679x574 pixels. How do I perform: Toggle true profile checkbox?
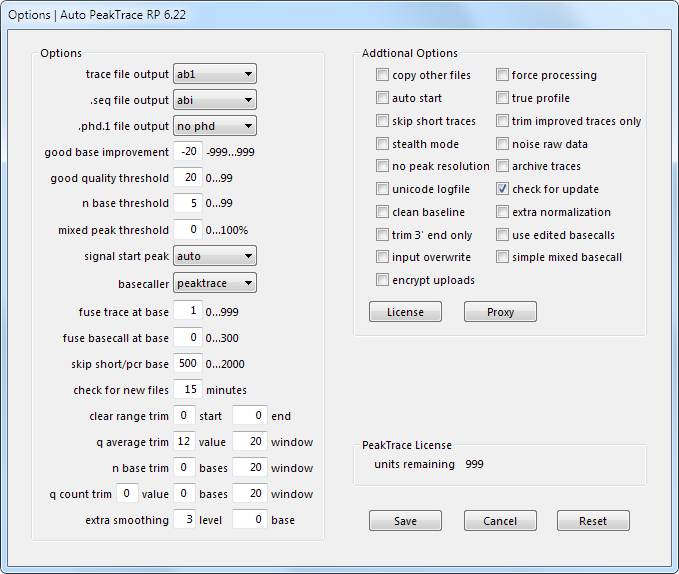pos(502,97)
